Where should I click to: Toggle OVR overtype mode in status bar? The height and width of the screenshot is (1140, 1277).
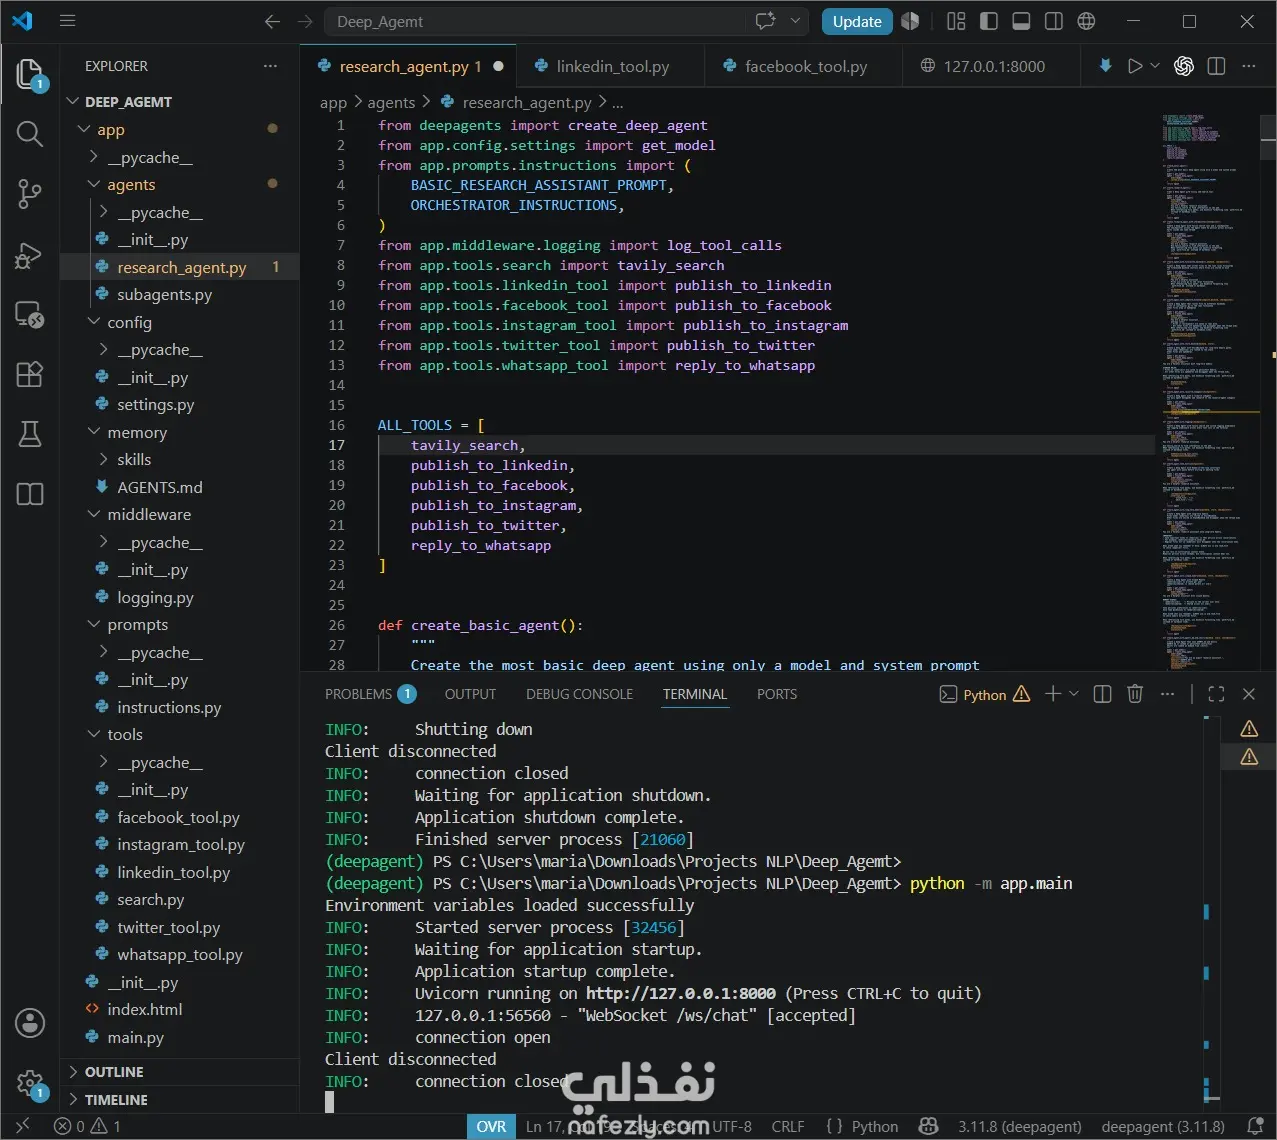491,1126
